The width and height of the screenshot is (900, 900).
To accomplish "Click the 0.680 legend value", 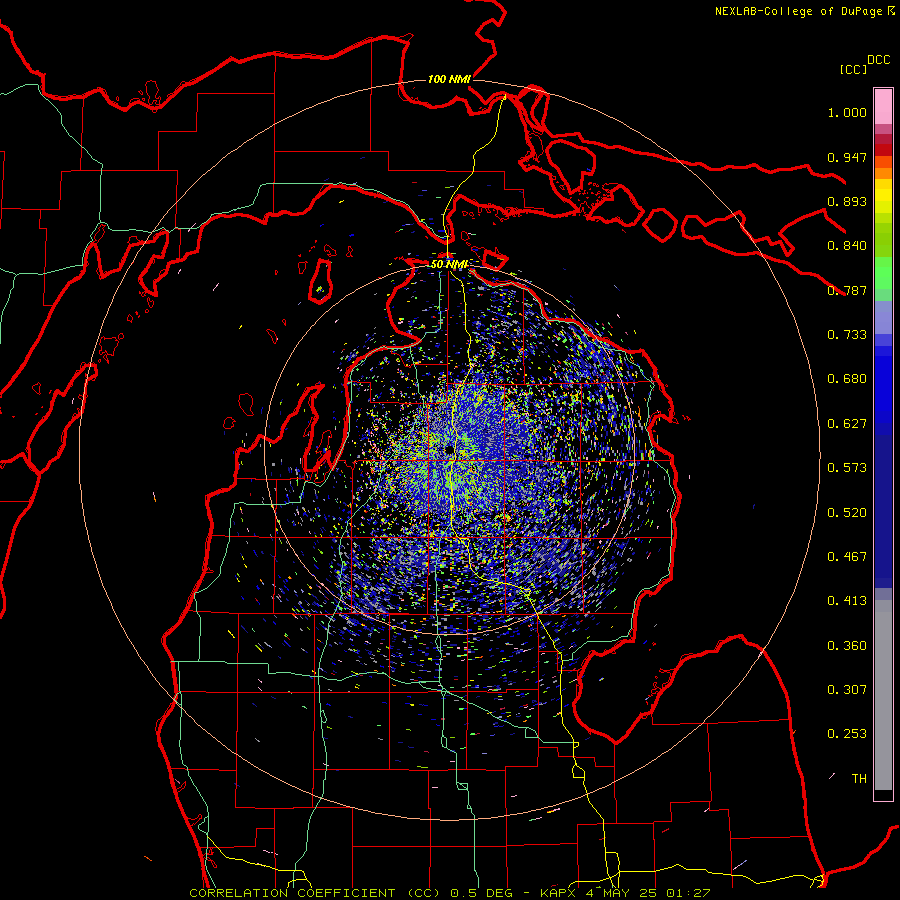I will (x=847, y=379).
